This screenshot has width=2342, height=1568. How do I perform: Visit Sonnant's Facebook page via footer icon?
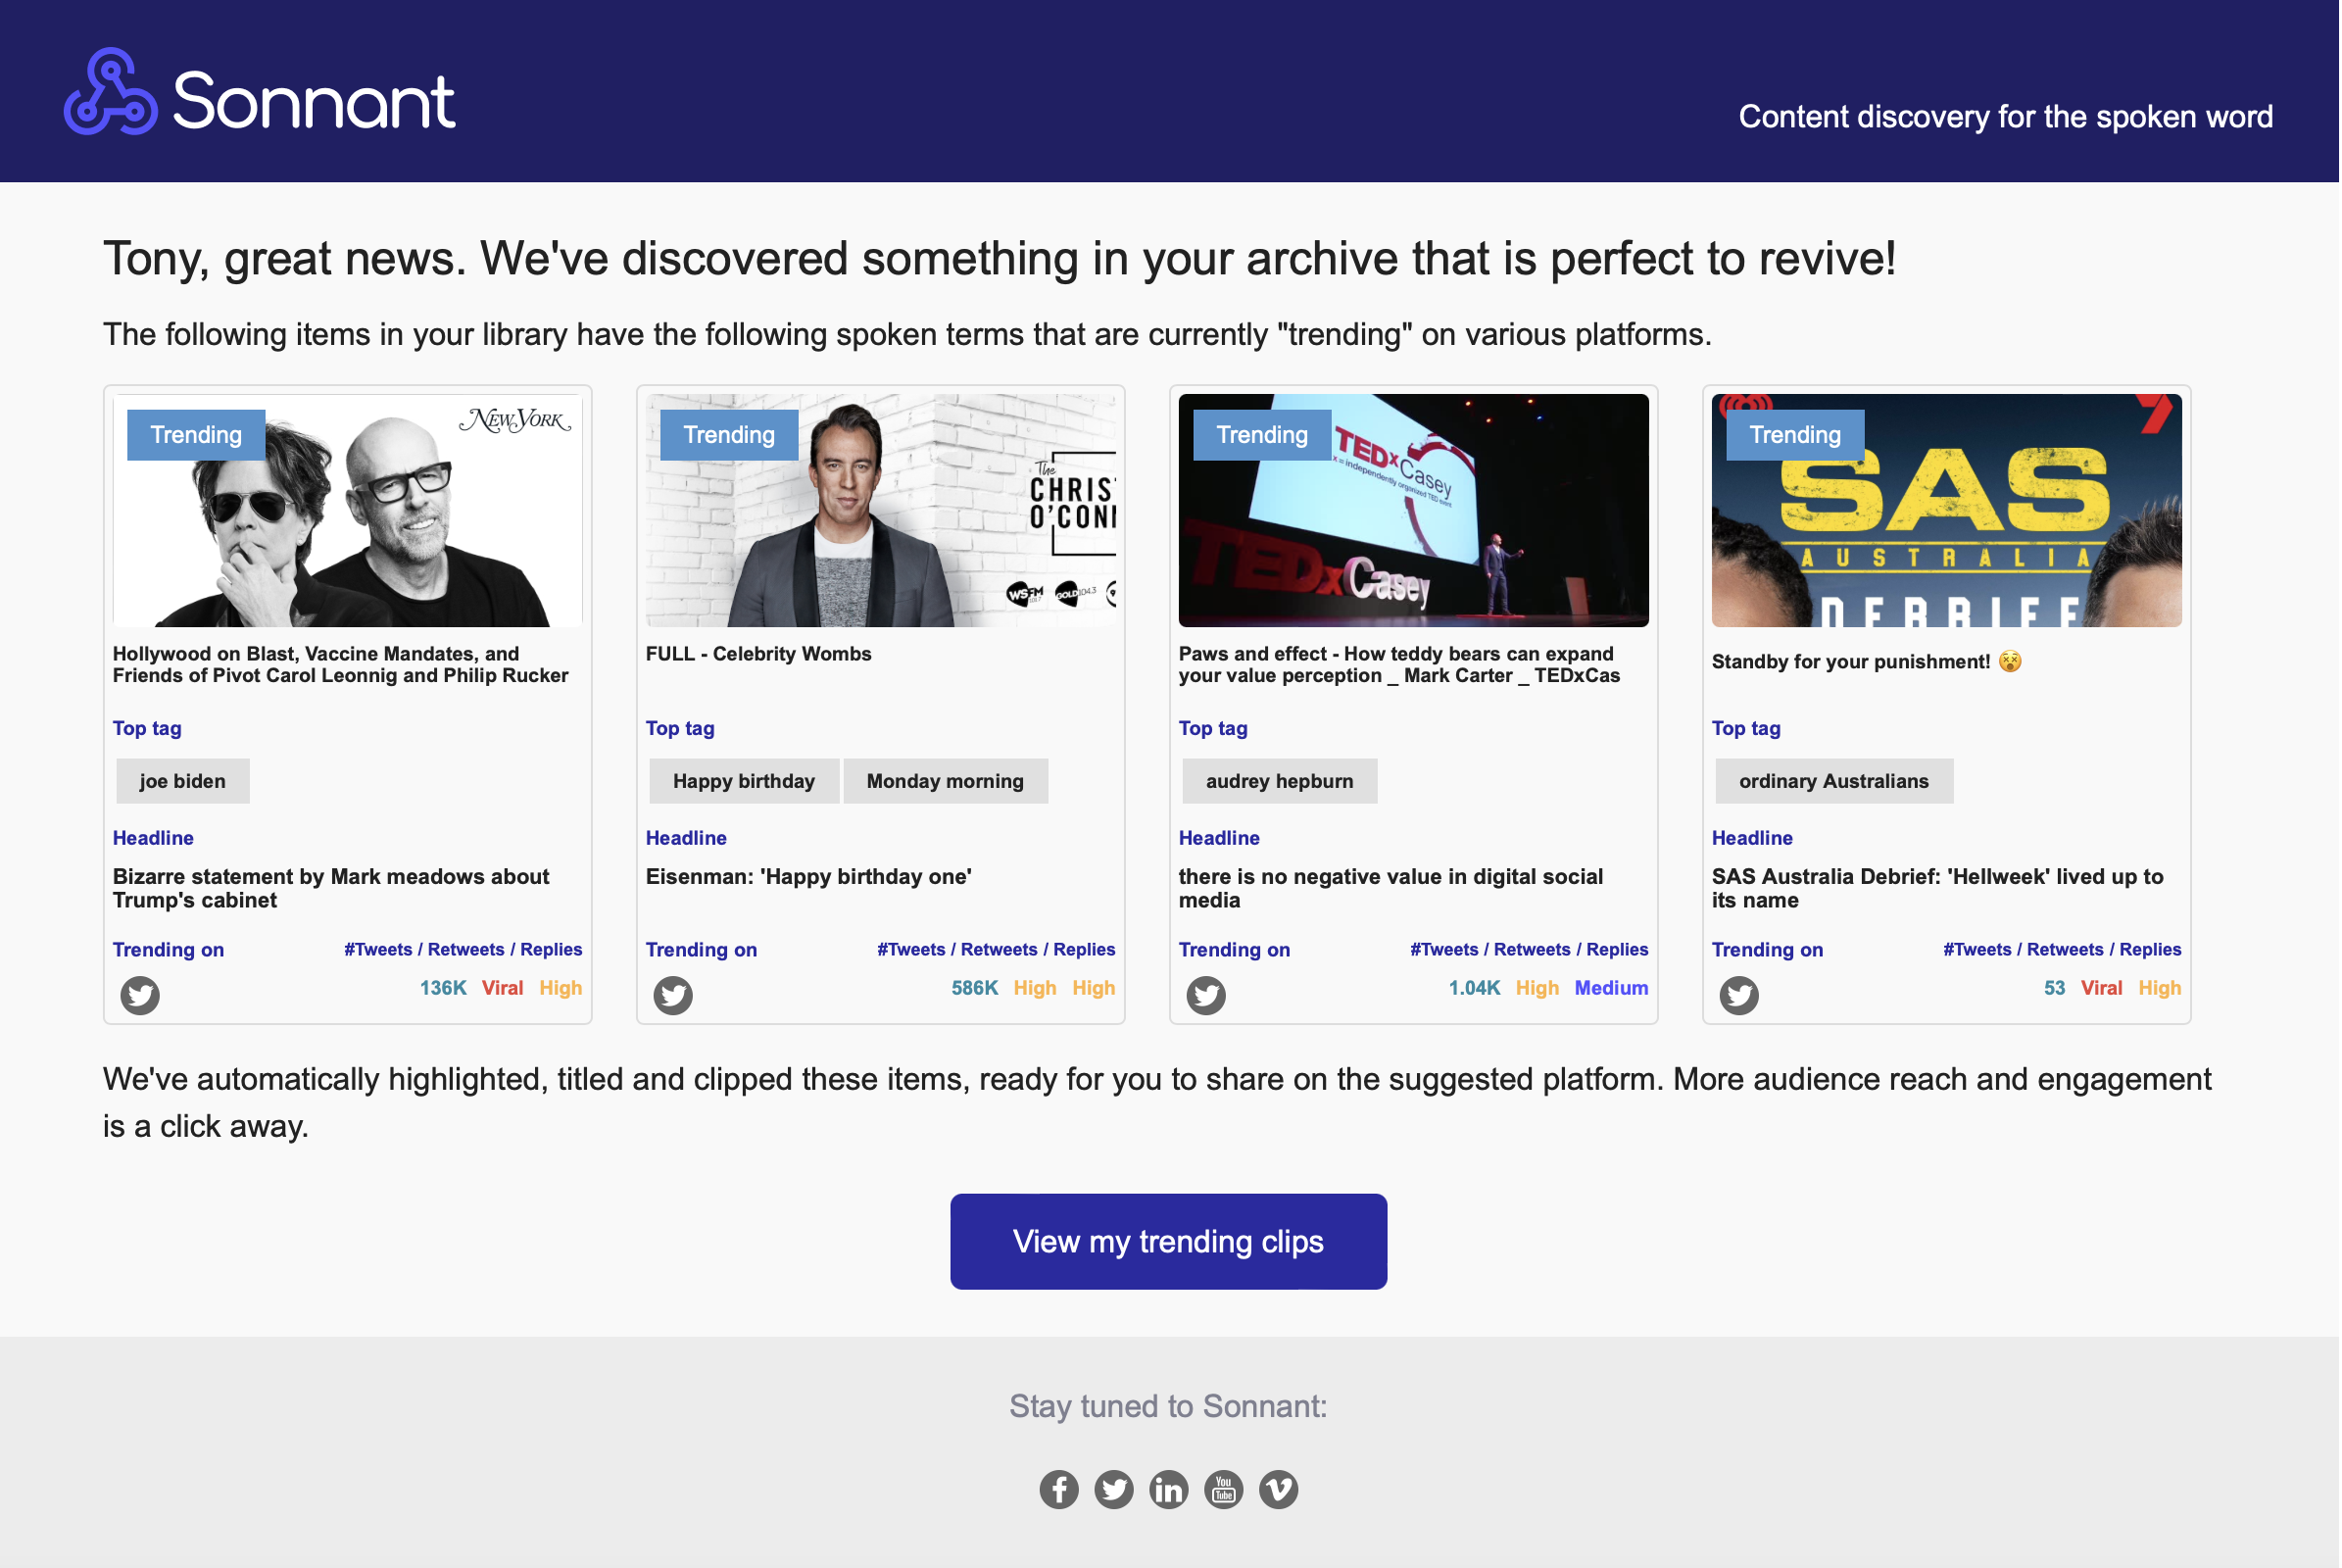tap(1060, 1491)
